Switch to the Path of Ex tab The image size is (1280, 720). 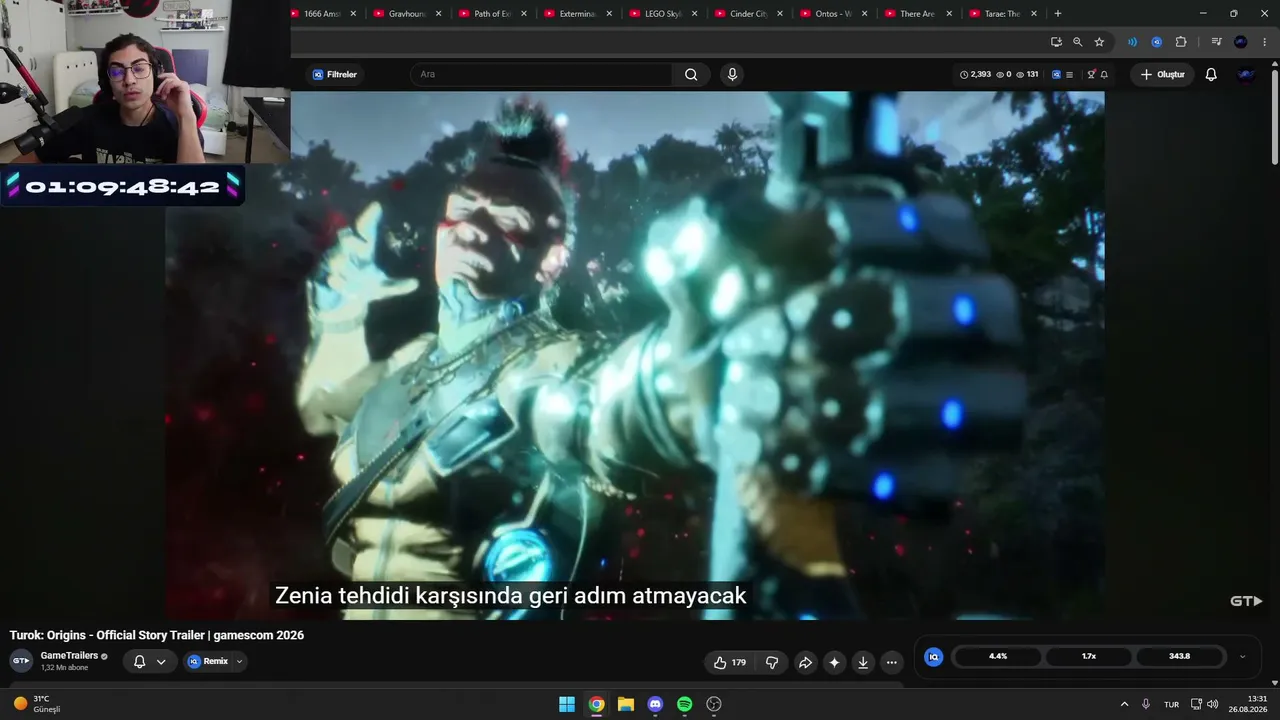(492, 14)
